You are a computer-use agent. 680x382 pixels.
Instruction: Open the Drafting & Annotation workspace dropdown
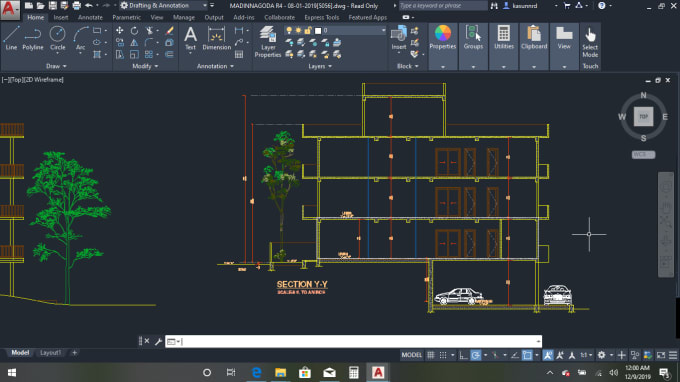tap(163, 6)
